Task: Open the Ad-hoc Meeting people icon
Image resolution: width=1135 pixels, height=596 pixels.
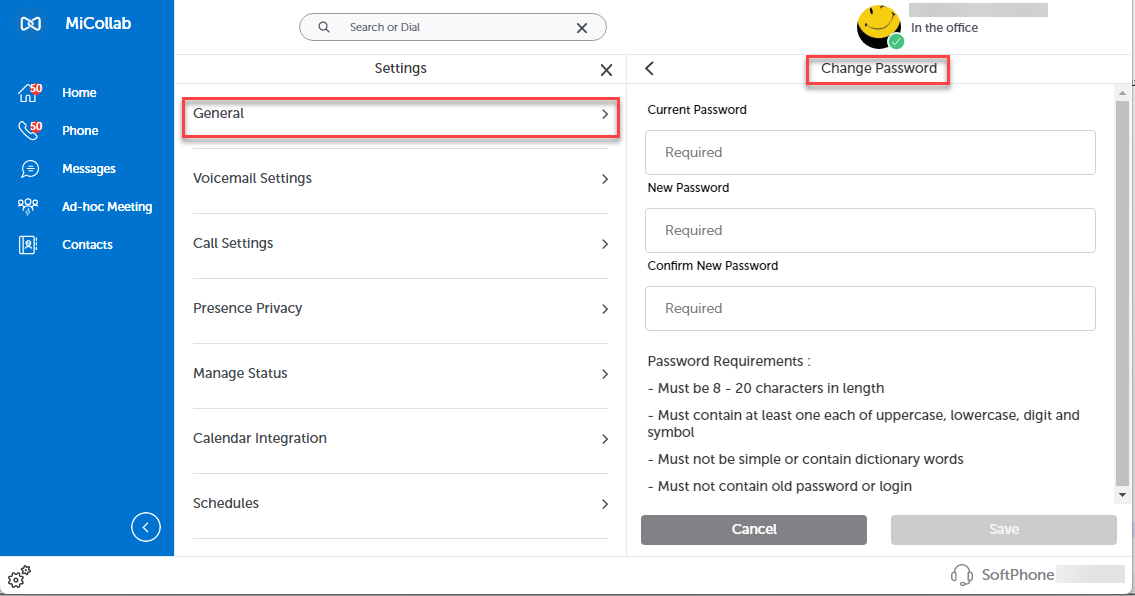Action: [x=28, y=206]
